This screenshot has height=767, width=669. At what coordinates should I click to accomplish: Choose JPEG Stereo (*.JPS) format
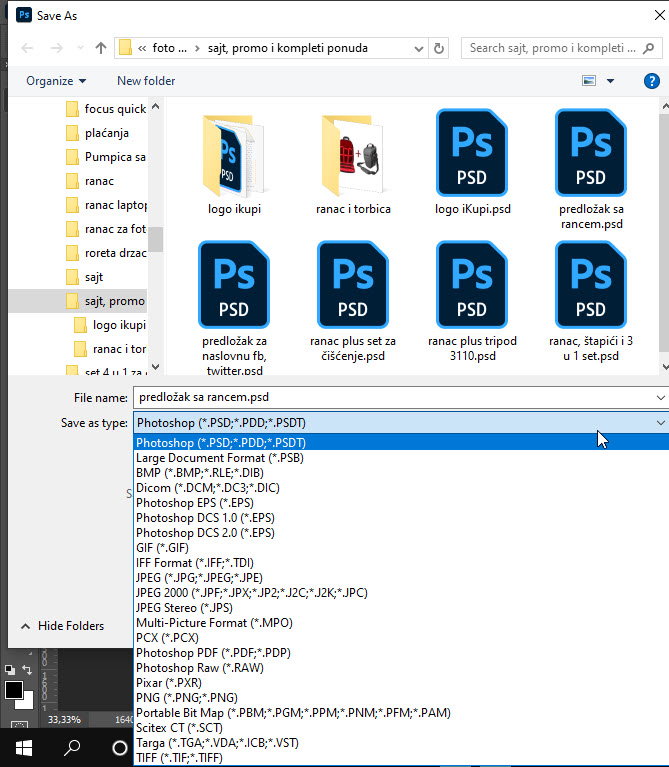click(x=401, y=608)
